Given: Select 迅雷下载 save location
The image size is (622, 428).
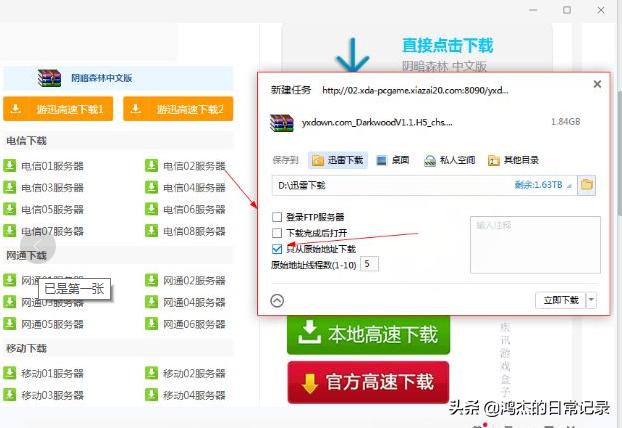Looking at the screenshot, I should click(x=338, y=160).
